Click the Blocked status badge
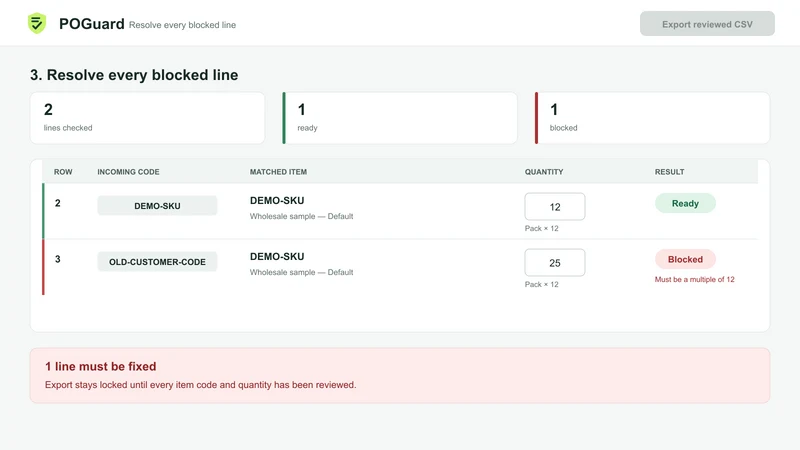 point(685,259)
